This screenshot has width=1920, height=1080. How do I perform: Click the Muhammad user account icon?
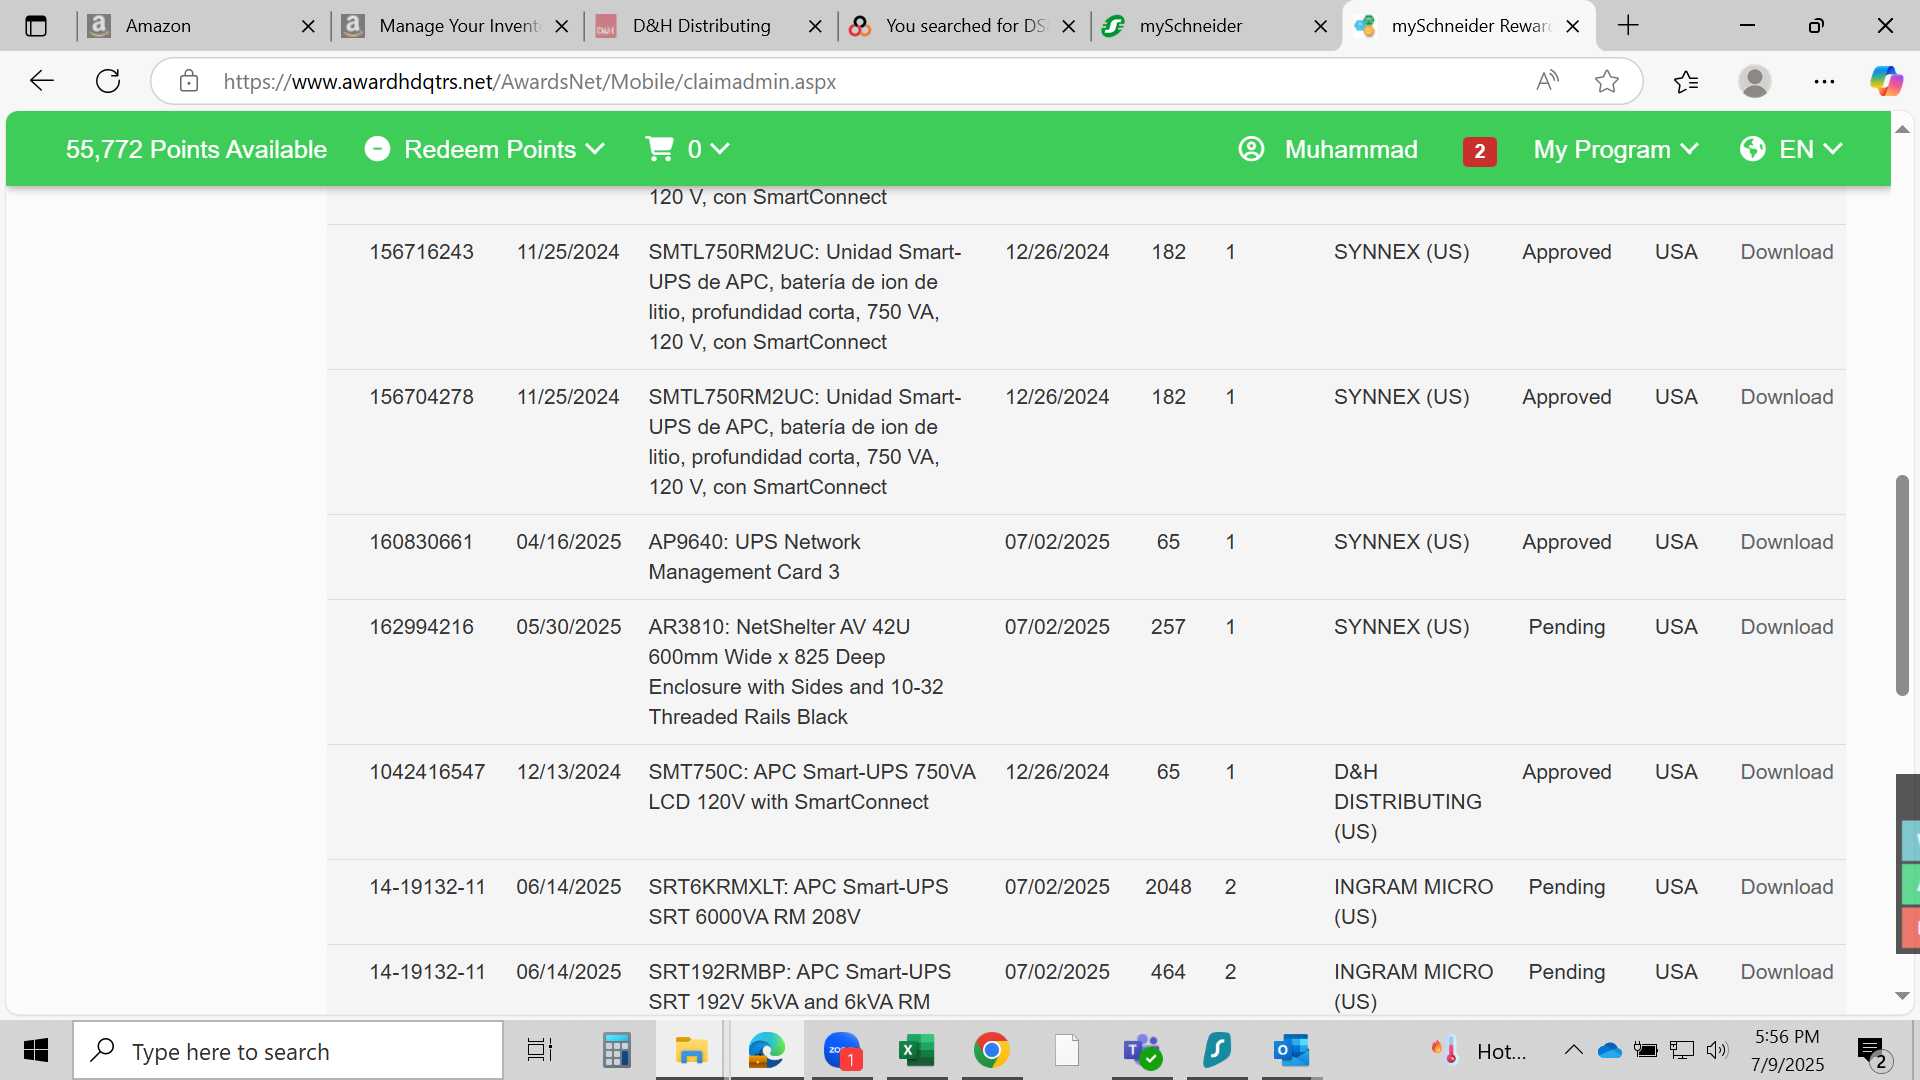(1251, 149)
